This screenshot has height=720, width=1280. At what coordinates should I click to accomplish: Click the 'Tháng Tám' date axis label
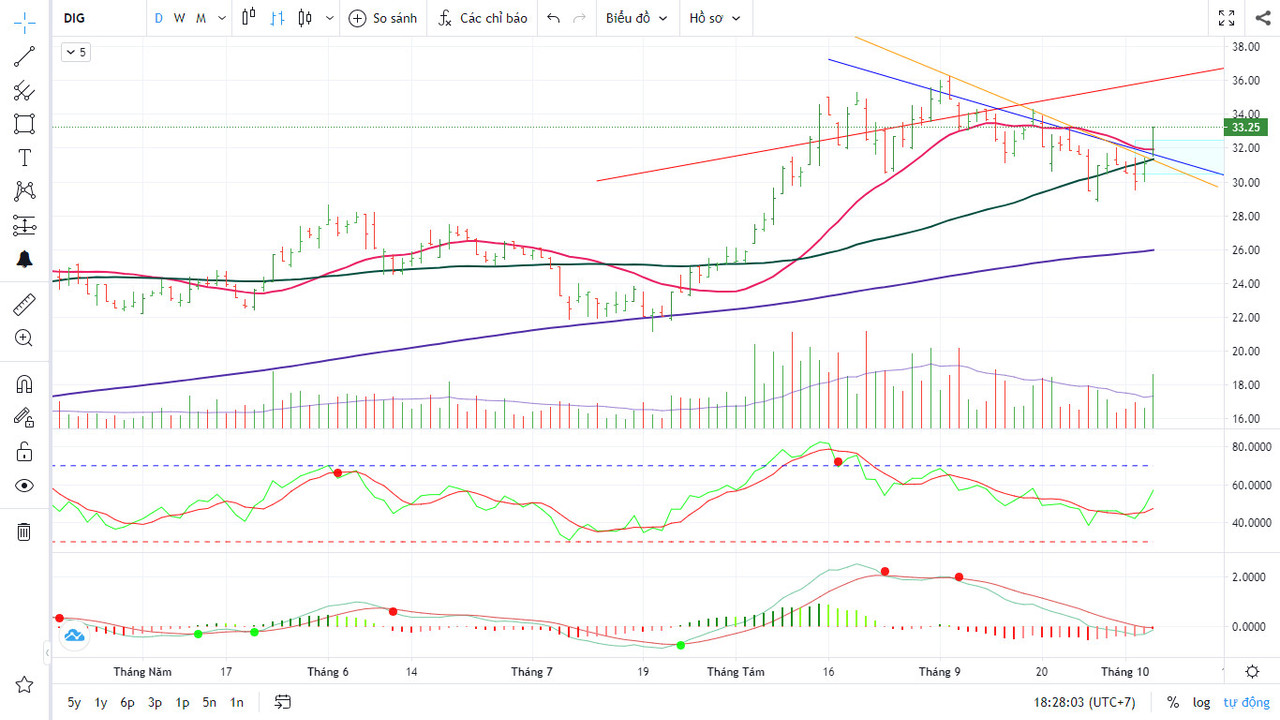pyautogui.click(x=735, y=672)
